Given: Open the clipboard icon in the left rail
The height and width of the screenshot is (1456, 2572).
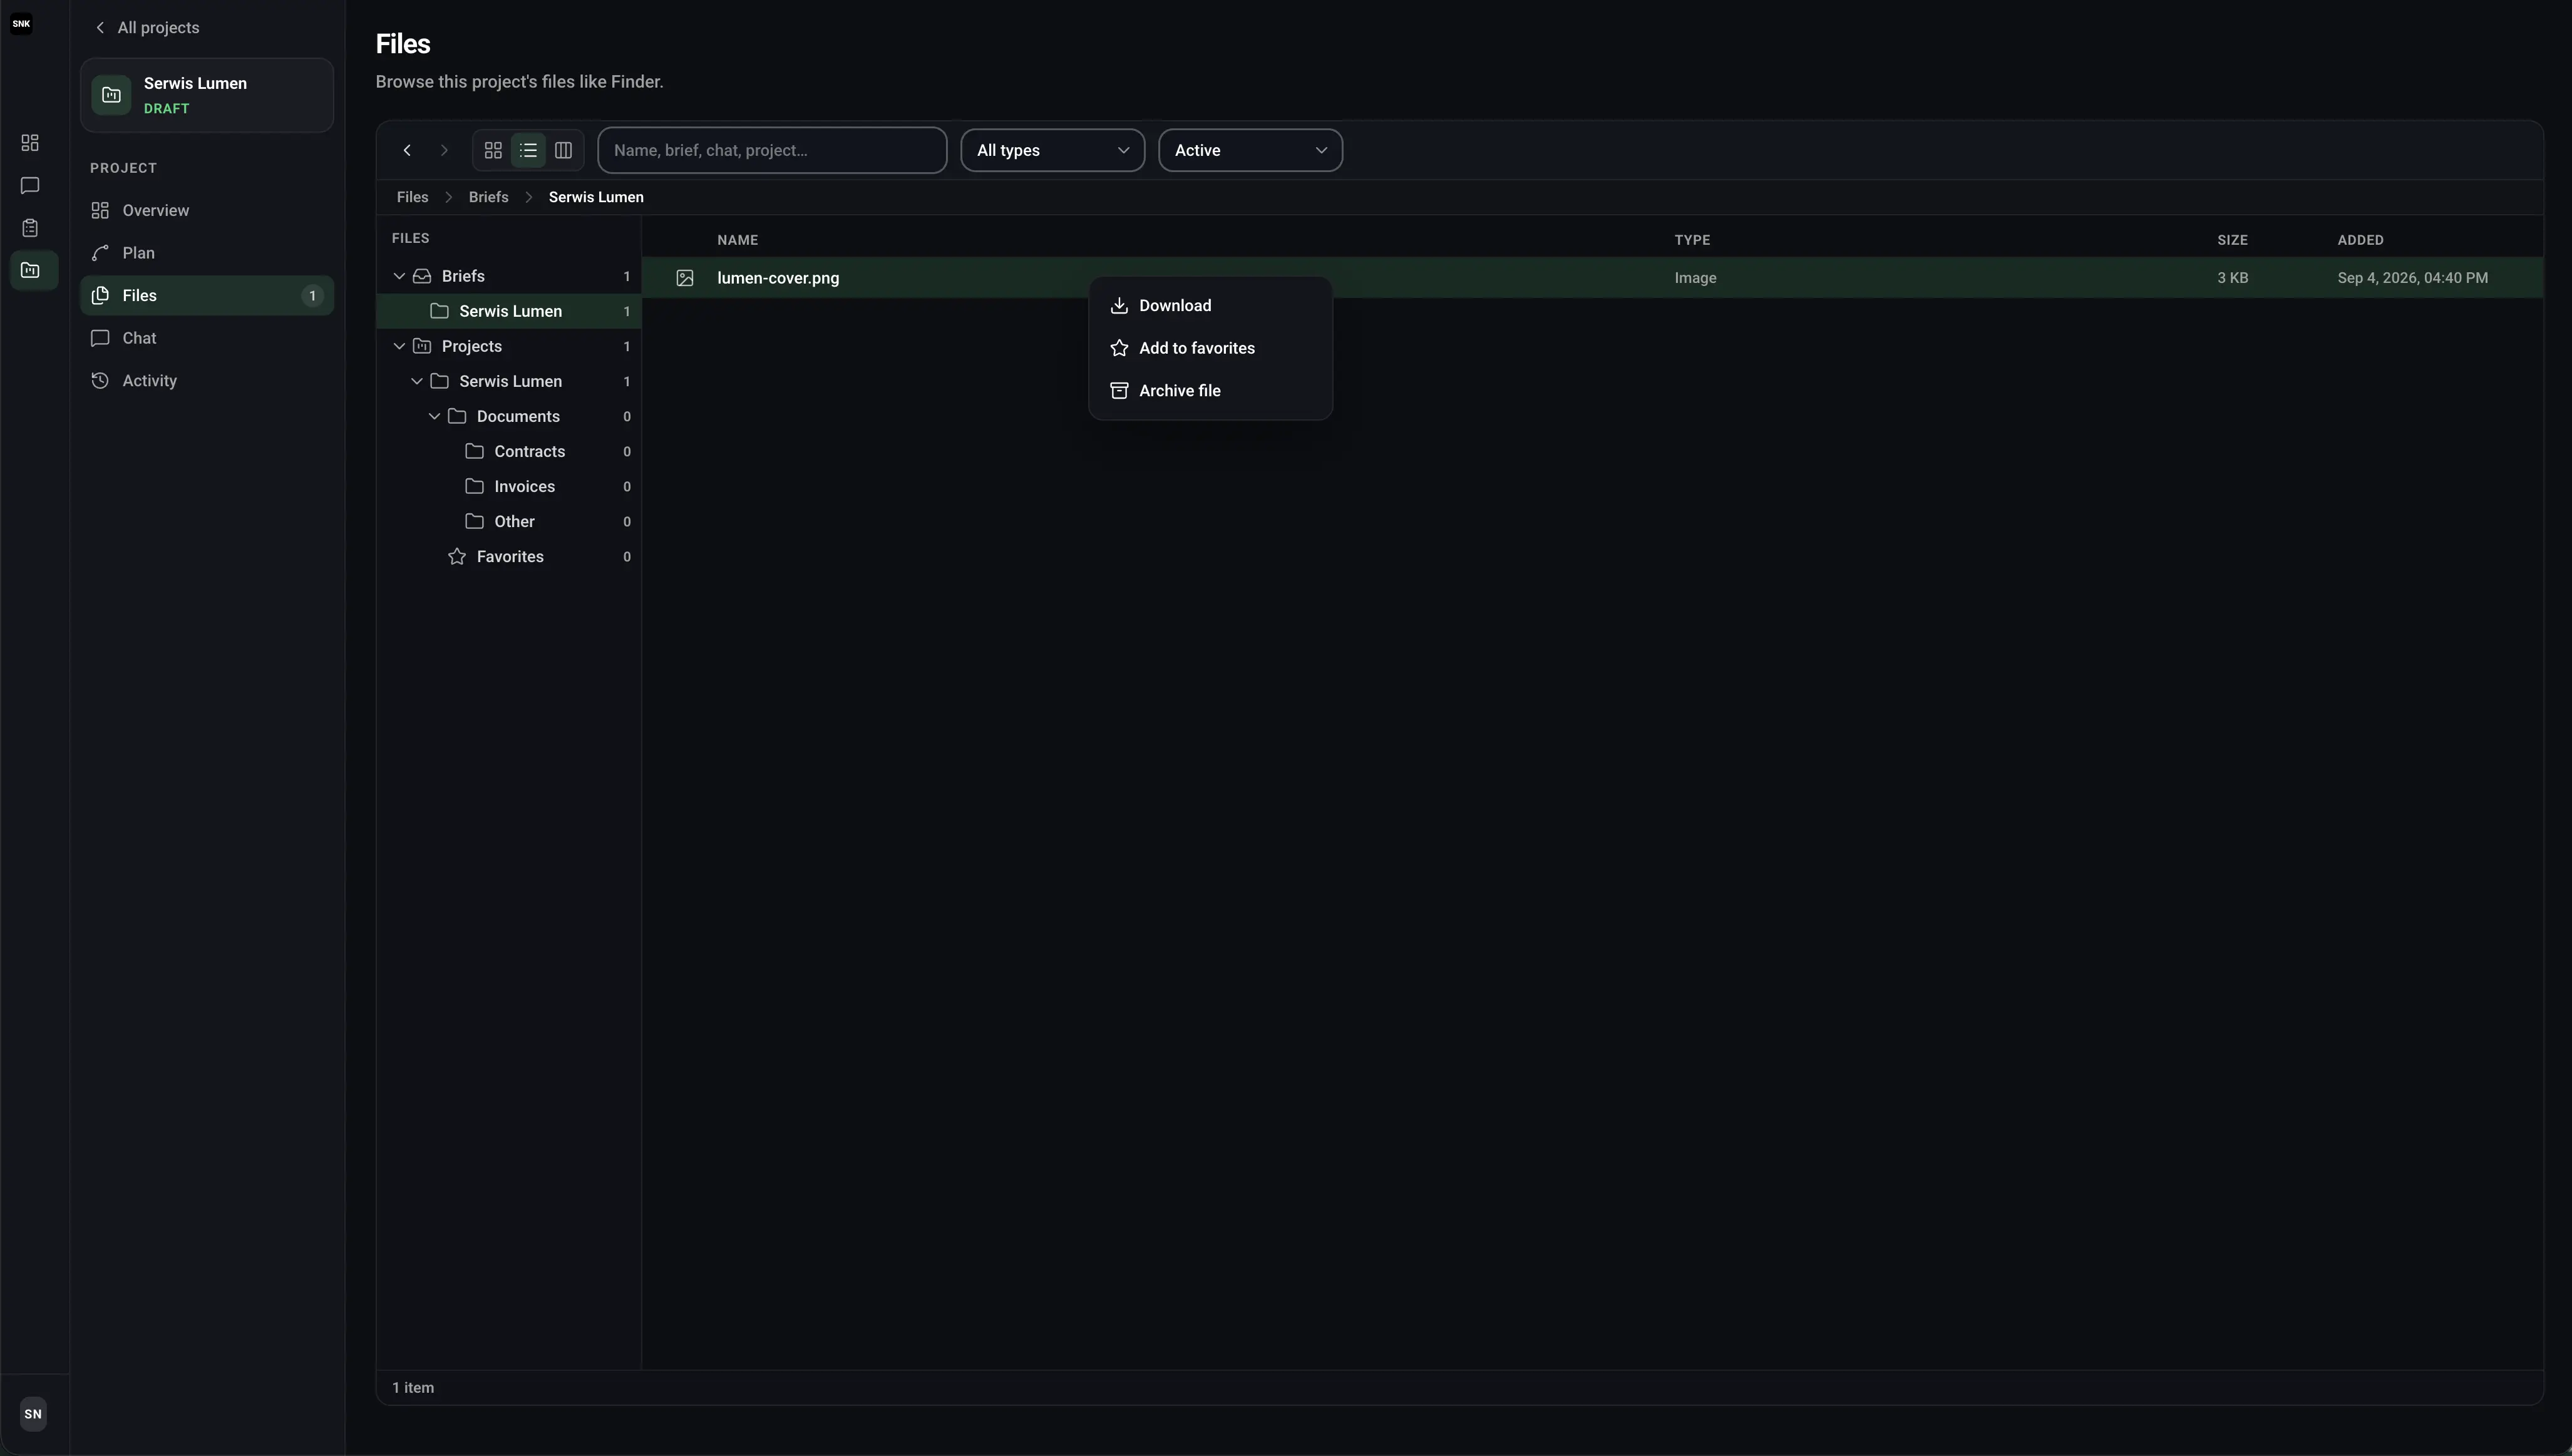Looking at the screenshot, I should 30,228.
